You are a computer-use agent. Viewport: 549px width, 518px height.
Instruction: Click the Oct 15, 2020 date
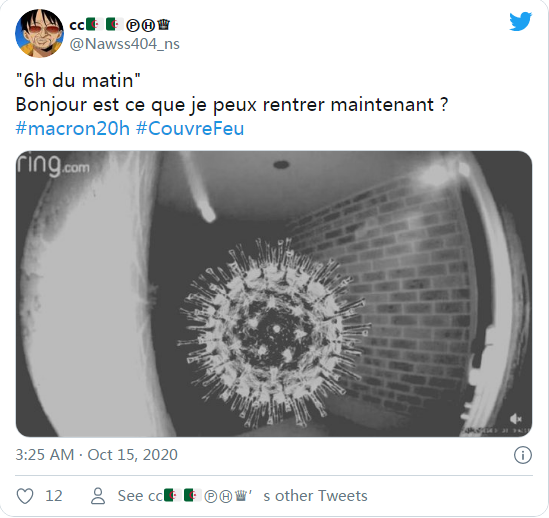click(132, 455)
